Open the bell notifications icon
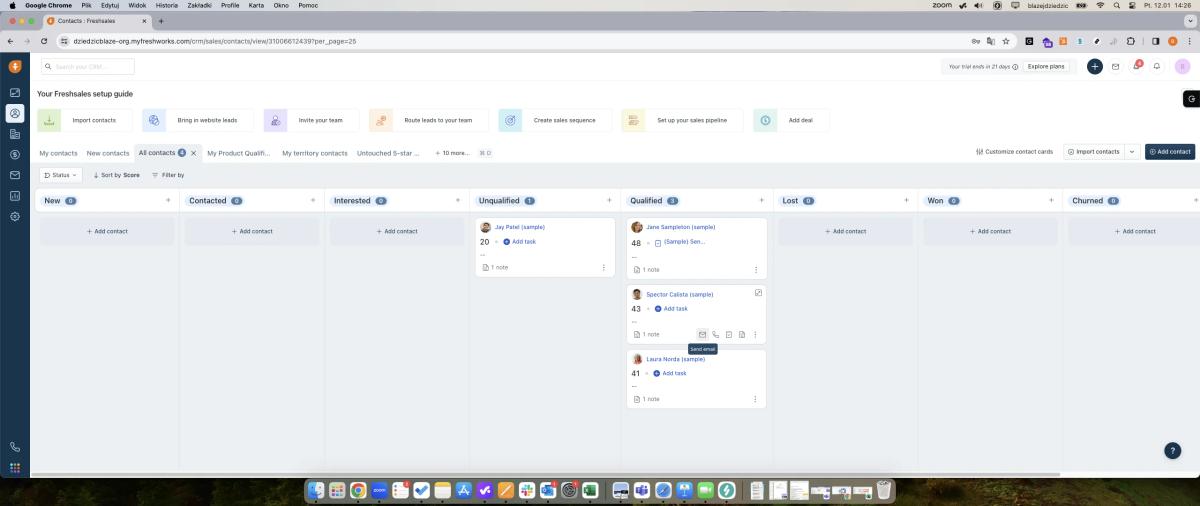Image resolution: width=1200 pixels, height=506 pixels. pos(1157,67)
